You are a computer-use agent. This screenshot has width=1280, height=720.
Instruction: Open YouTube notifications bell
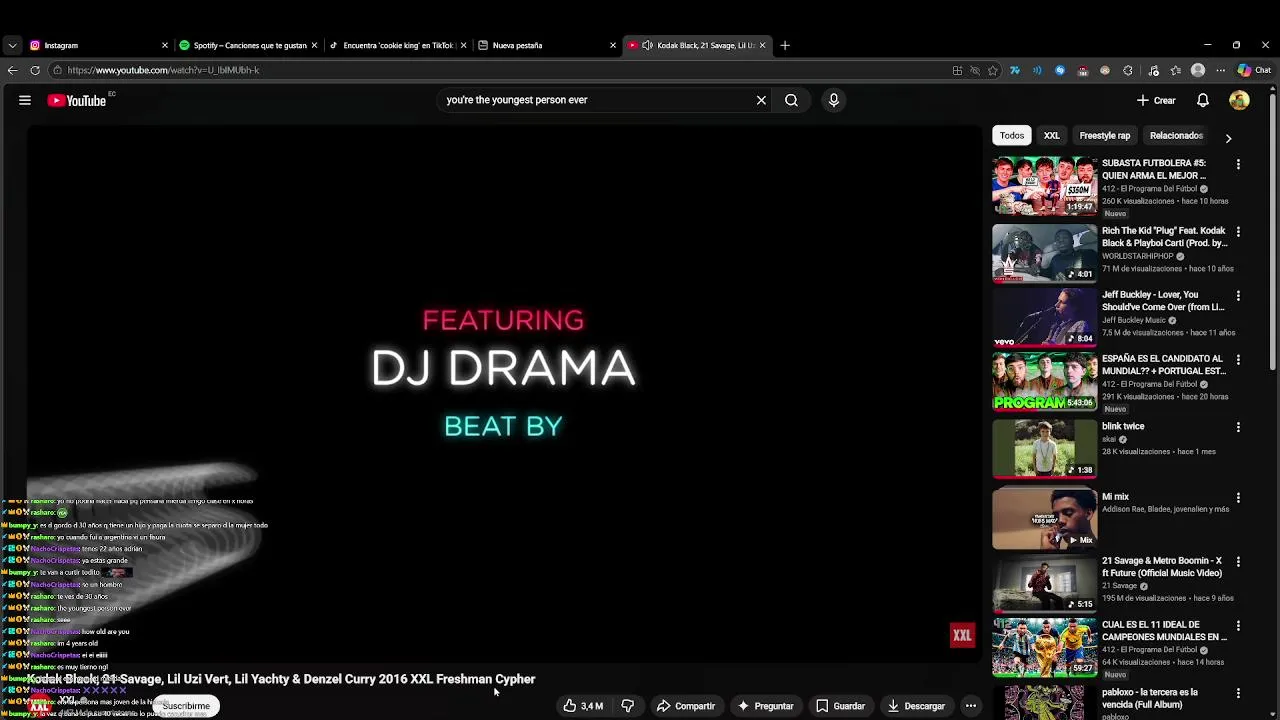[1203, 100]
